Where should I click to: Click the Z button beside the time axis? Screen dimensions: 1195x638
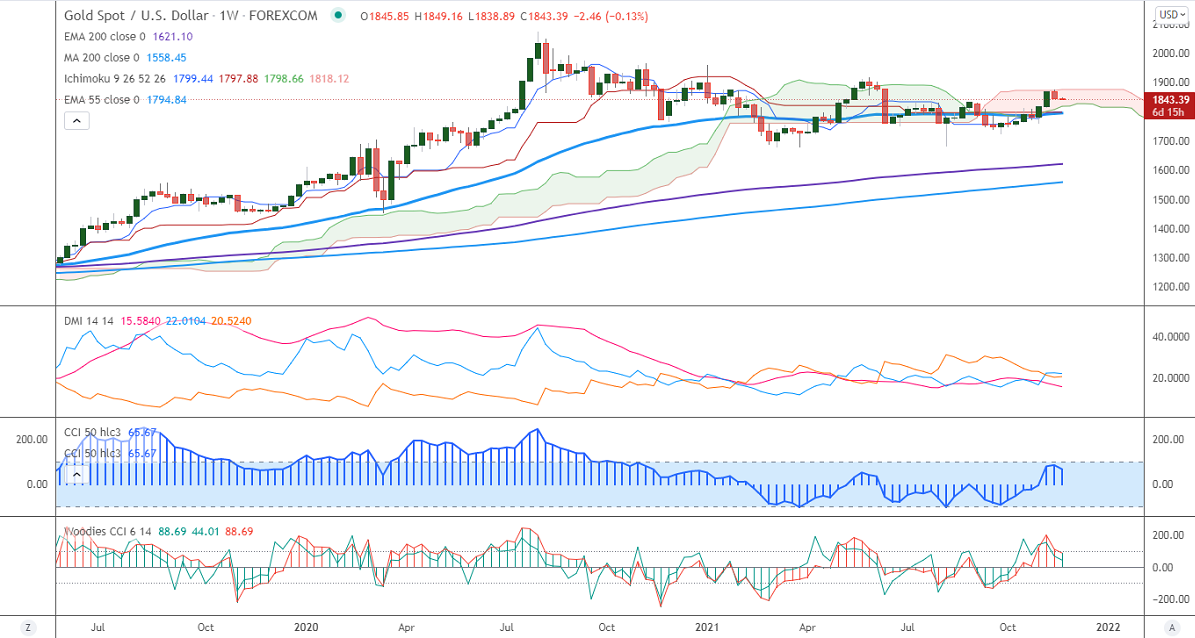(28, 627)
